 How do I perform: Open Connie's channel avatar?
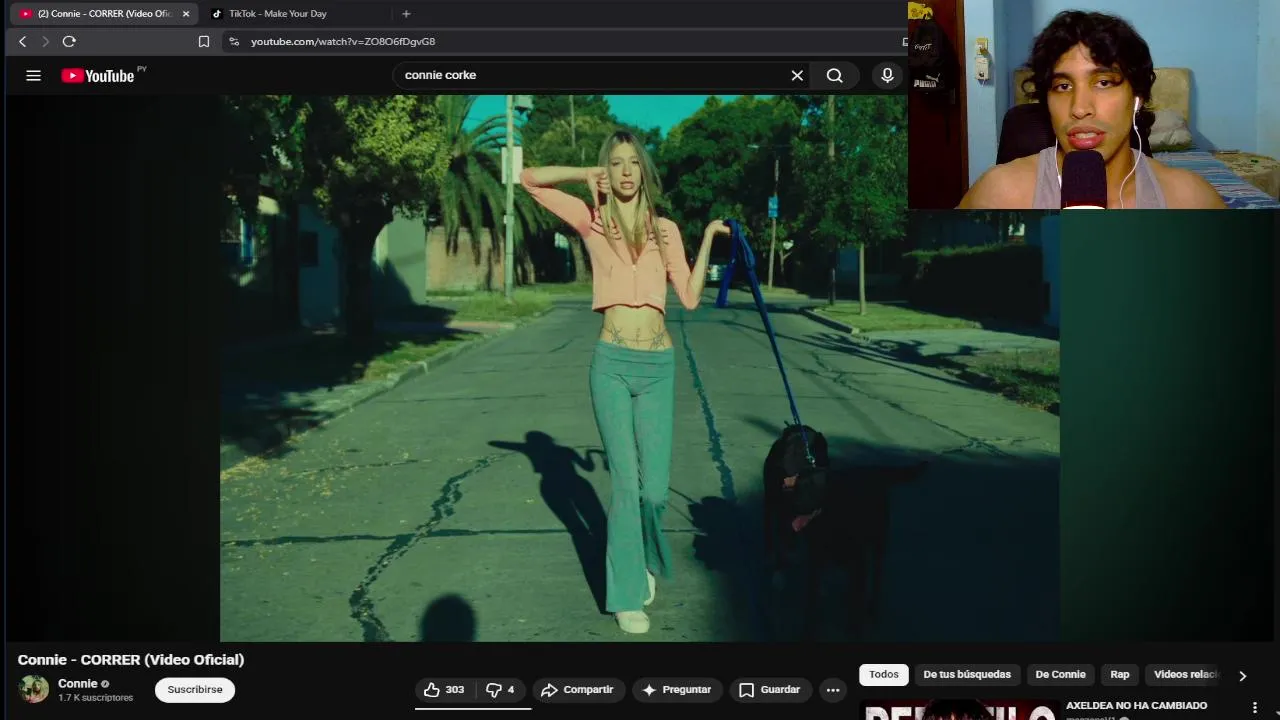point(34,689)
